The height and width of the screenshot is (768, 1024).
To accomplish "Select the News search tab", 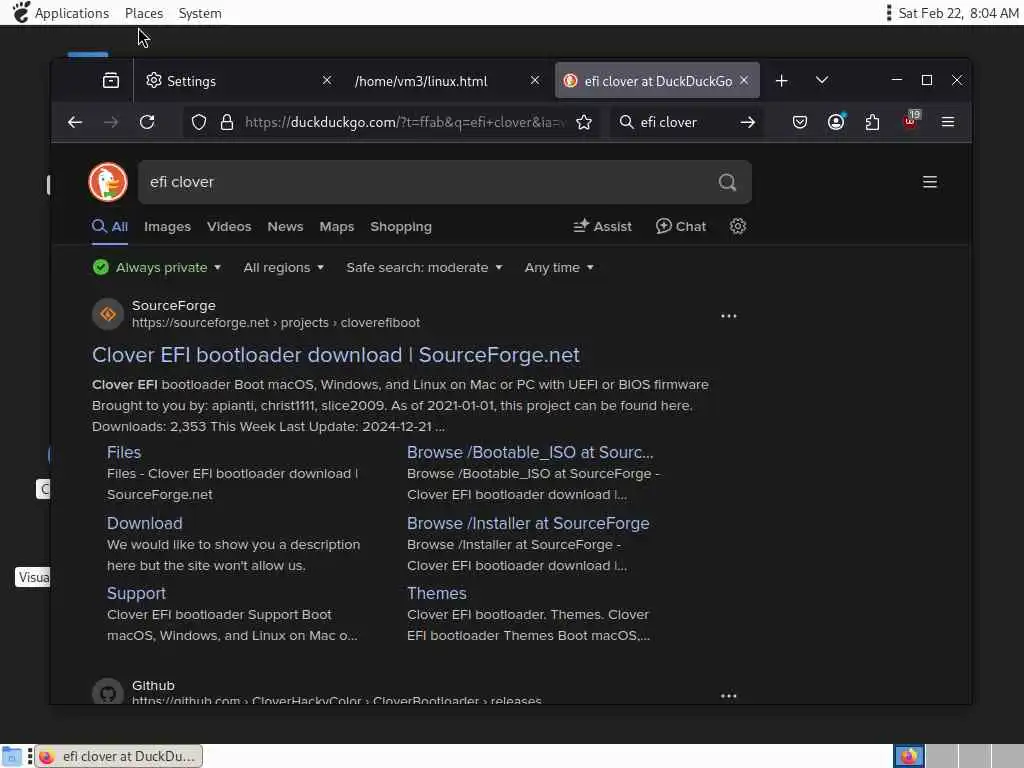I will [285, 227].
